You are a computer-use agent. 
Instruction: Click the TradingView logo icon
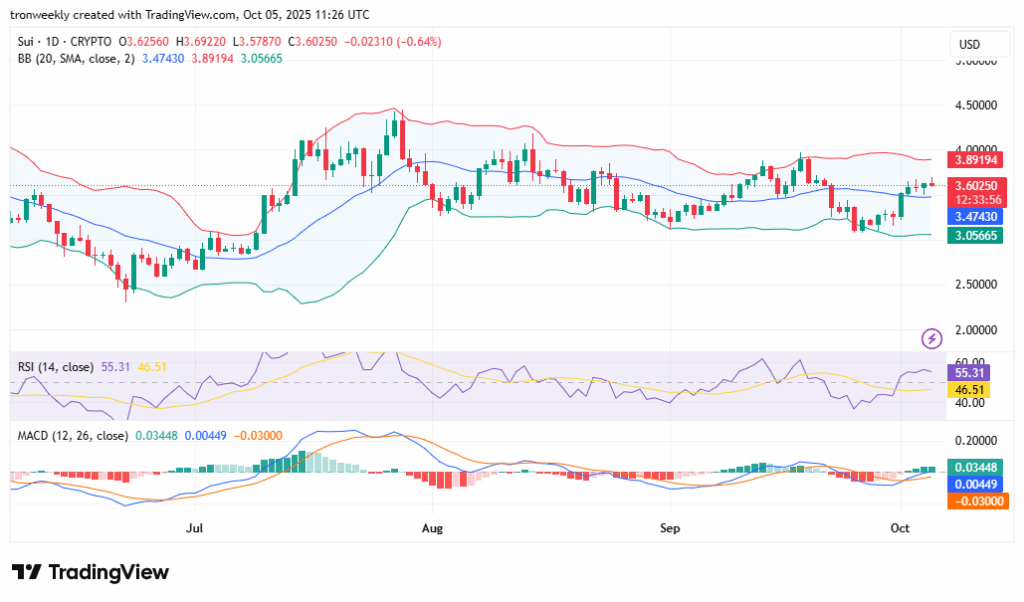pos(26,572)
